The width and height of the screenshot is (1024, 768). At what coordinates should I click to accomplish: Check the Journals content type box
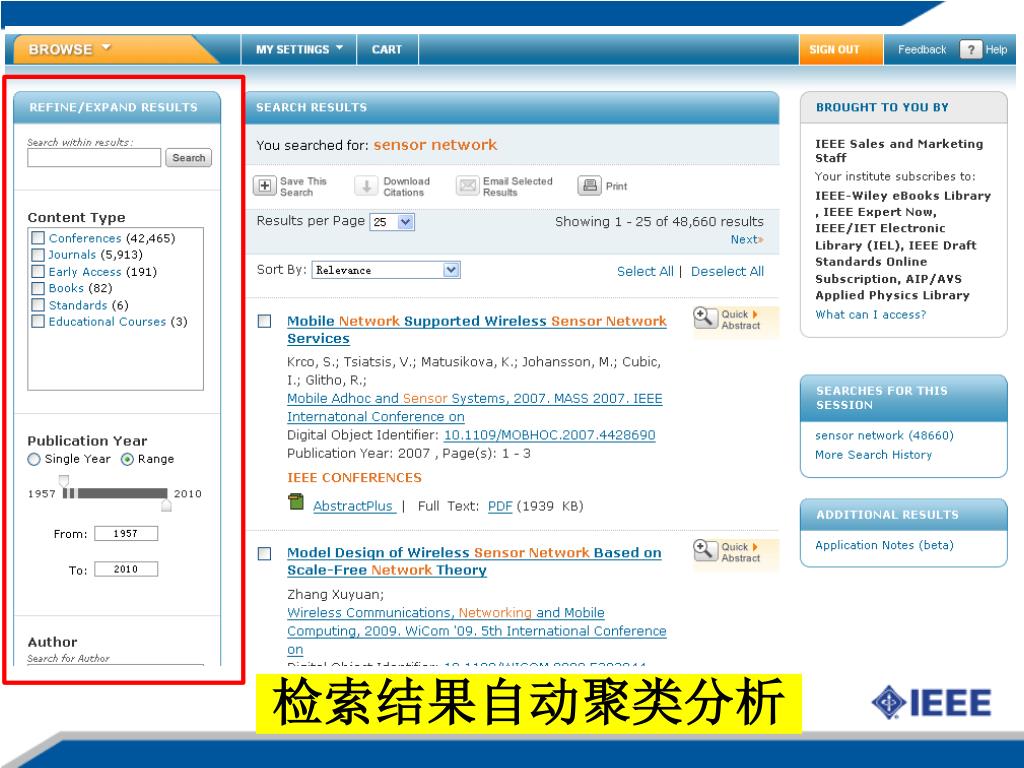(x=39, y=255)
